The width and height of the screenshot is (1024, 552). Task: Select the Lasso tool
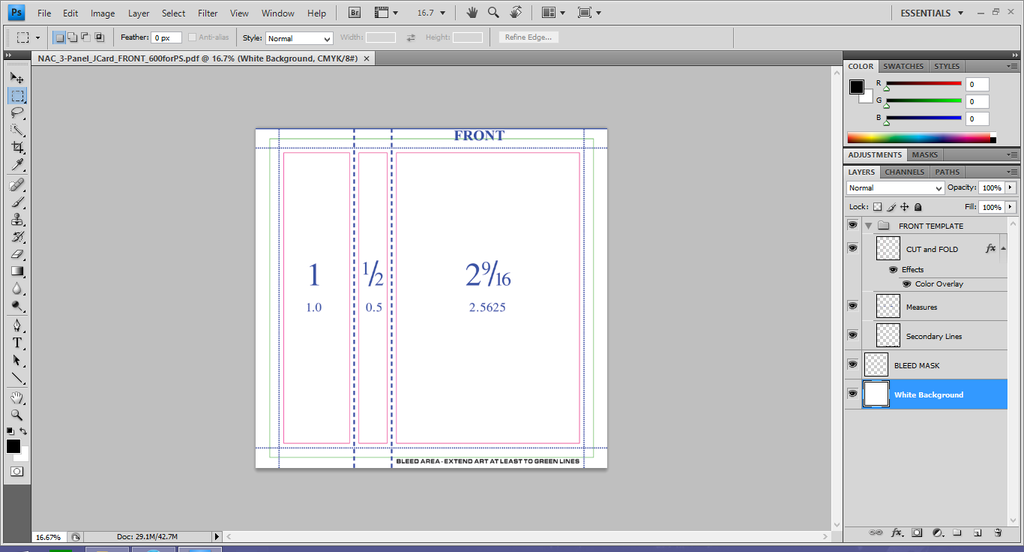(17, 113)
